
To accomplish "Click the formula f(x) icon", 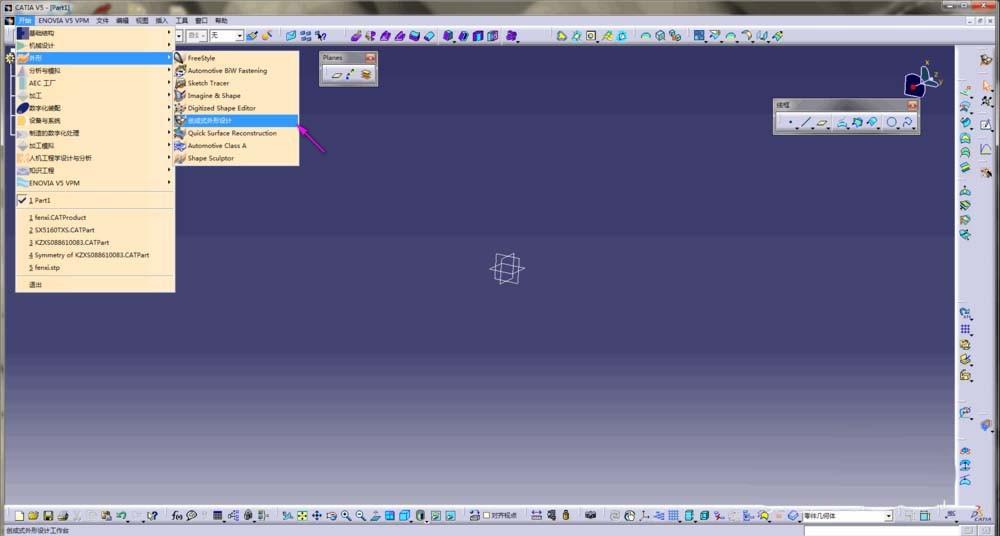I will (x=176, y=516).
